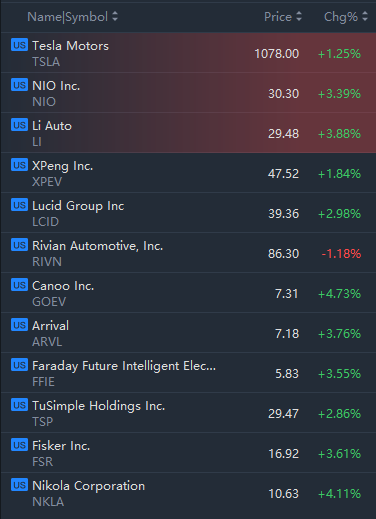376x519 pixels.
Task: Sort list by Name|Symbol column arrows
Action: [x=115, y=16]
